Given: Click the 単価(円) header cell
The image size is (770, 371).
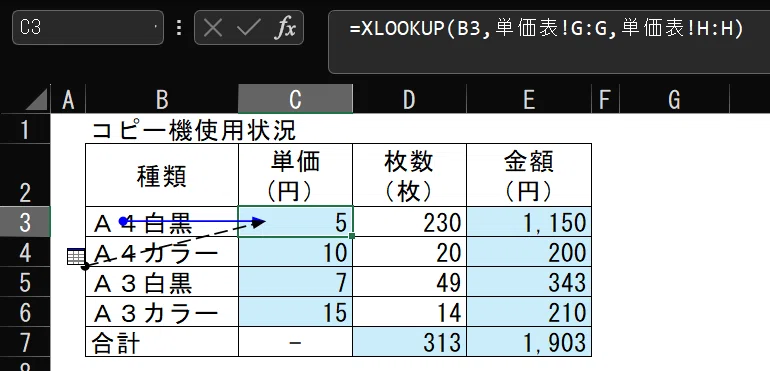Looking at the screenshot, I should pyautogui.click(x=295, y=175).
